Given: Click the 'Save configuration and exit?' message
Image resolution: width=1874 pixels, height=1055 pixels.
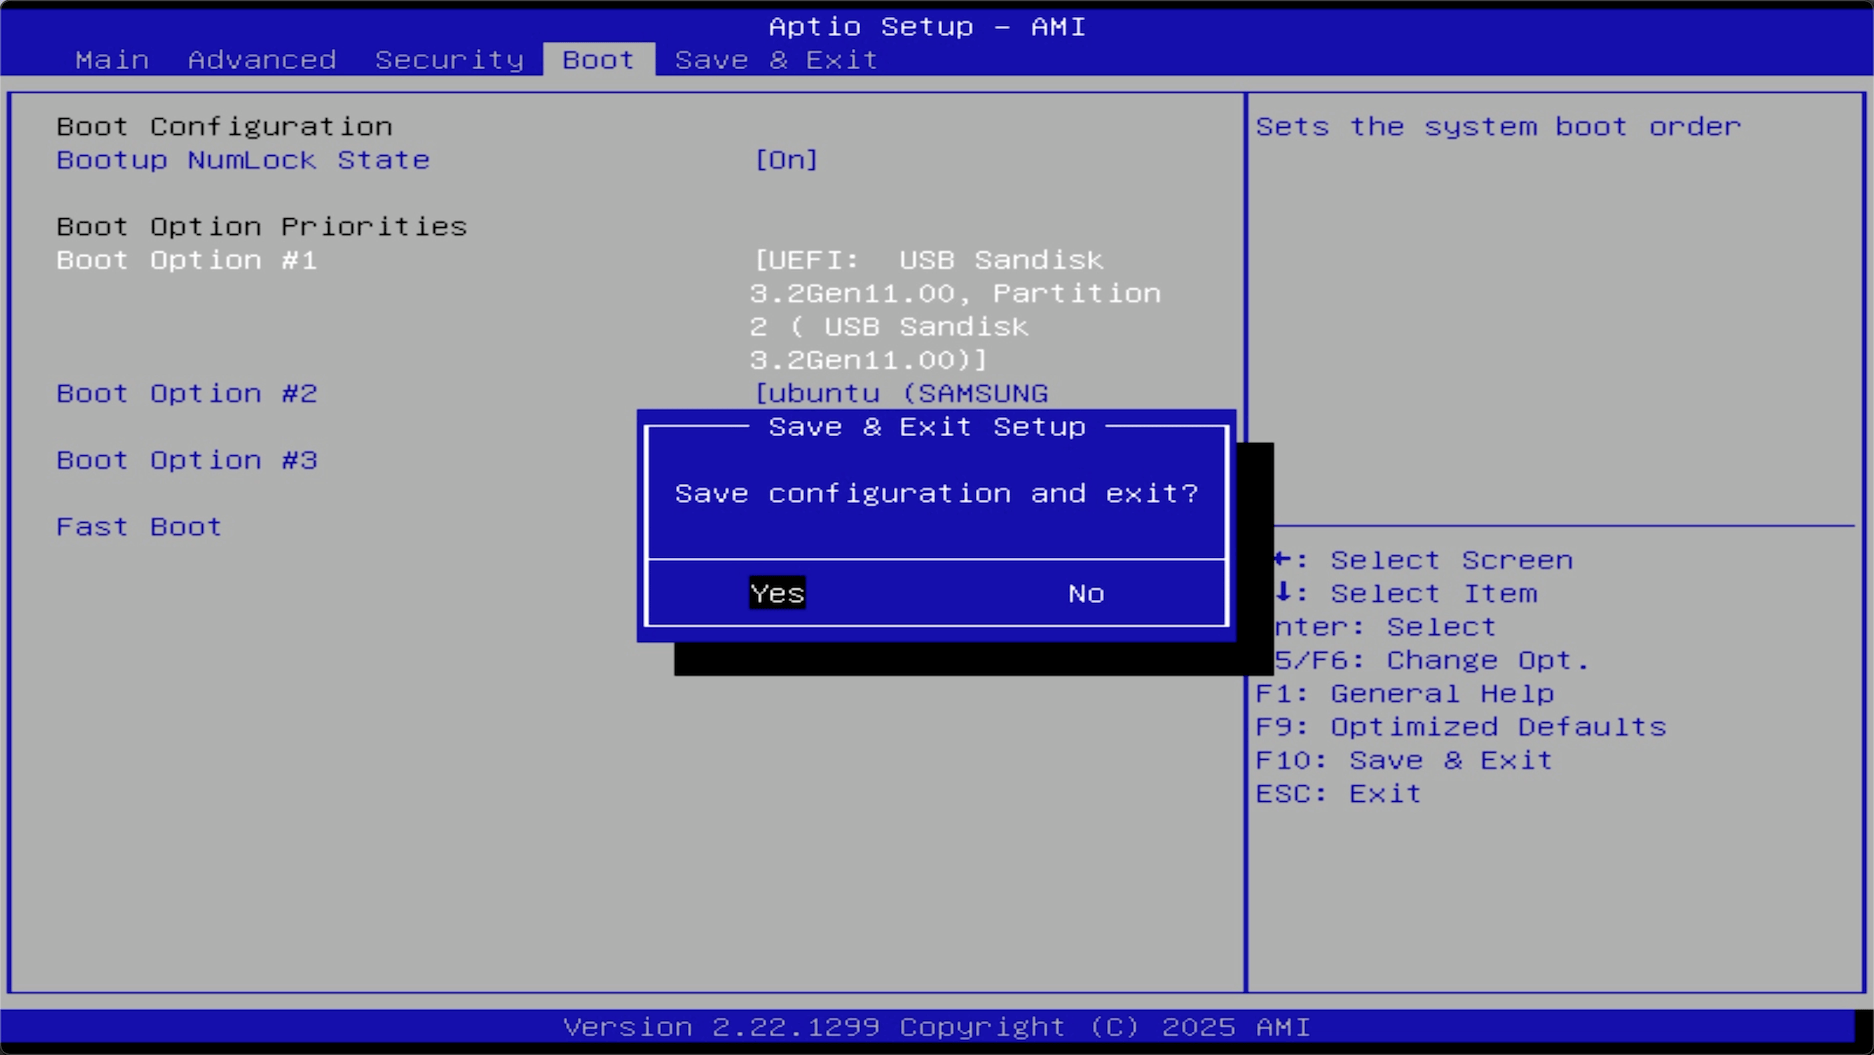Looking at the screenshot, I should pos(936,494).
